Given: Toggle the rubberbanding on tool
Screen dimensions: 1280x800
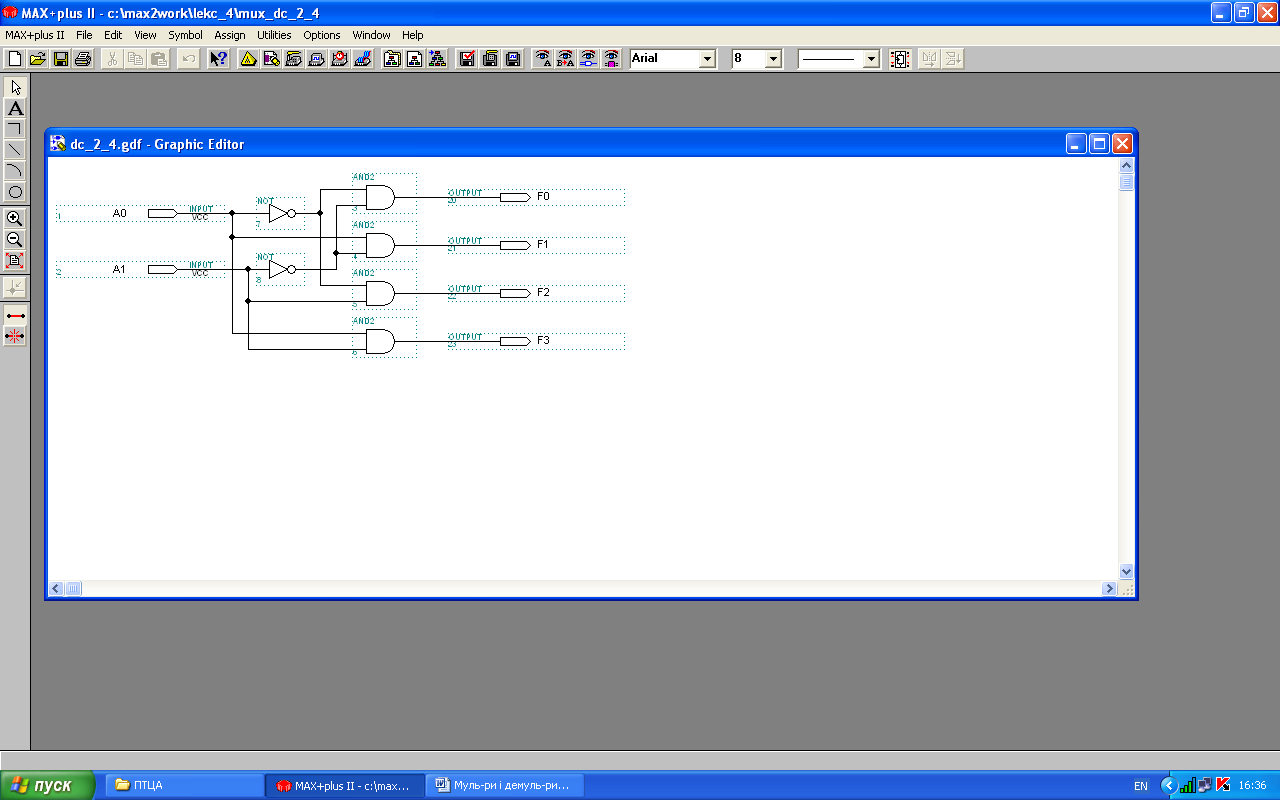Looking at the screenshot, I should click(x=15, y=315).
